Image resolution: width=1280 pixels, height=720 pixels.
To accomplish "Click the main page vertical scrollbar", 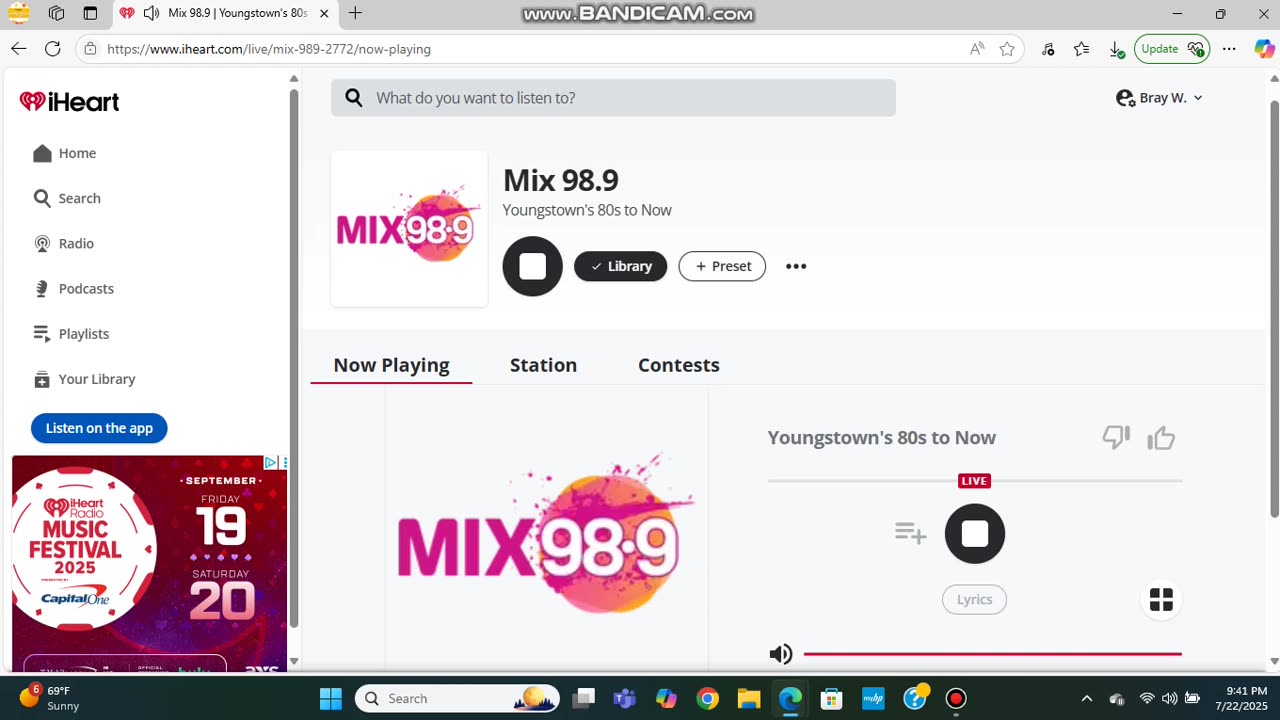I will click(x=1274, y=308).
